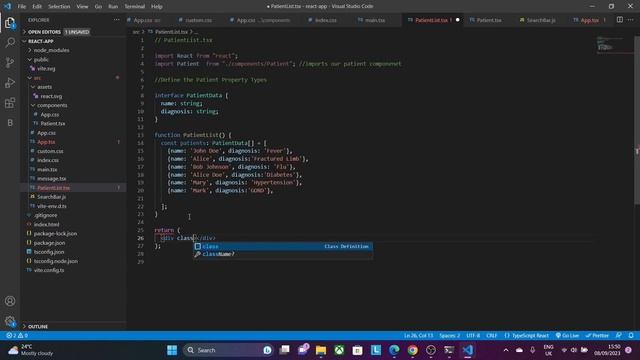Select 'class' Class Definition suggestion
This screenshot has height=360, width=640.
pyautogui.click(x=282, y=247)
